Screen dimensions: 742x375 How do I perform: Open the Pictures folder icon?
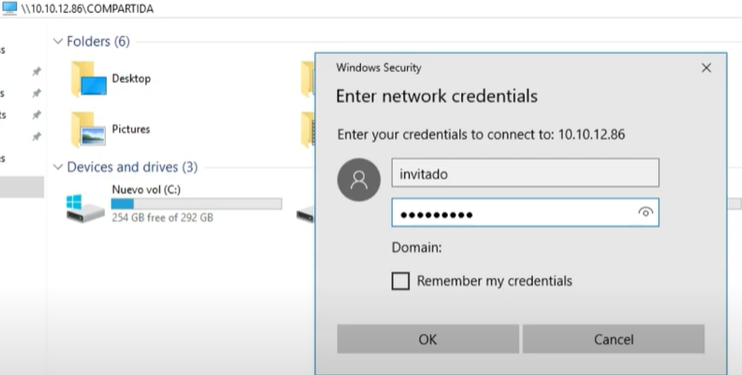[x=88, y=130]
